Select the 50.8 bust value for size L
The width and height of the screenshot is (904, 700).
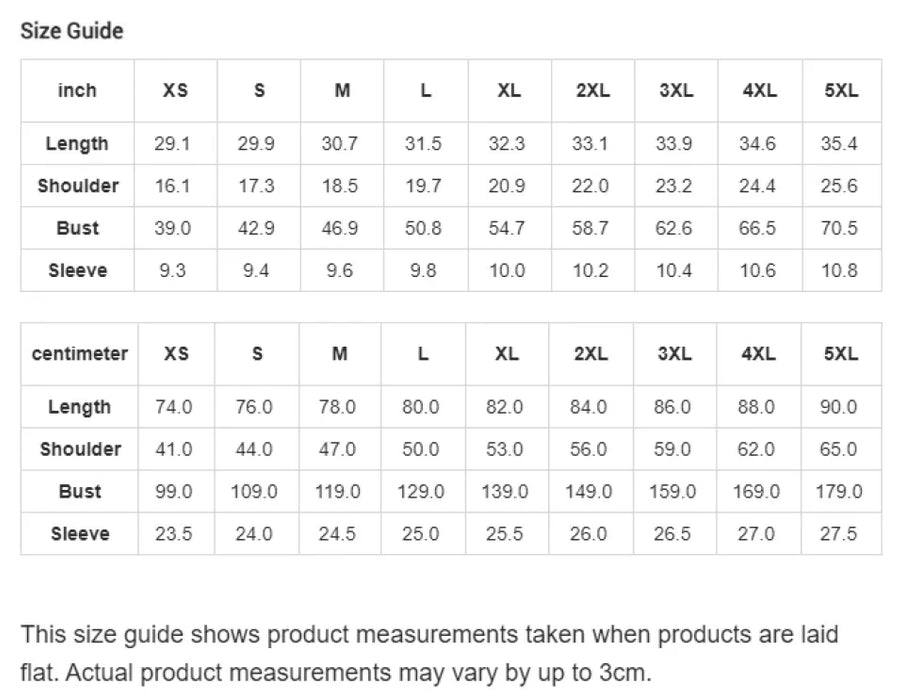[x=423, y=228]
